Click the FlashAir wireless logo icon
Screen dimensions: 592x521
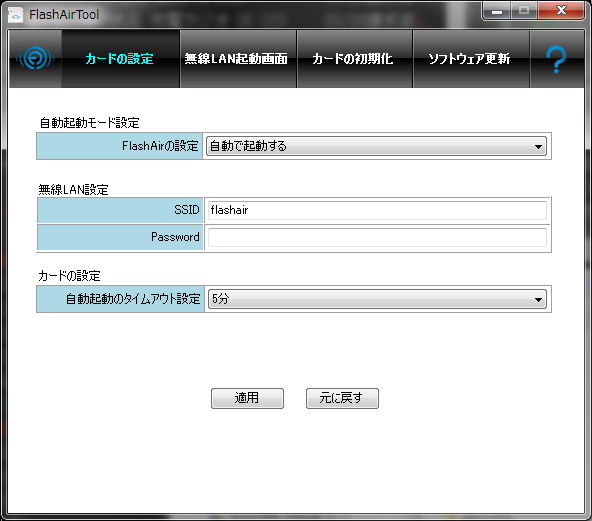(x=35, y=58)
